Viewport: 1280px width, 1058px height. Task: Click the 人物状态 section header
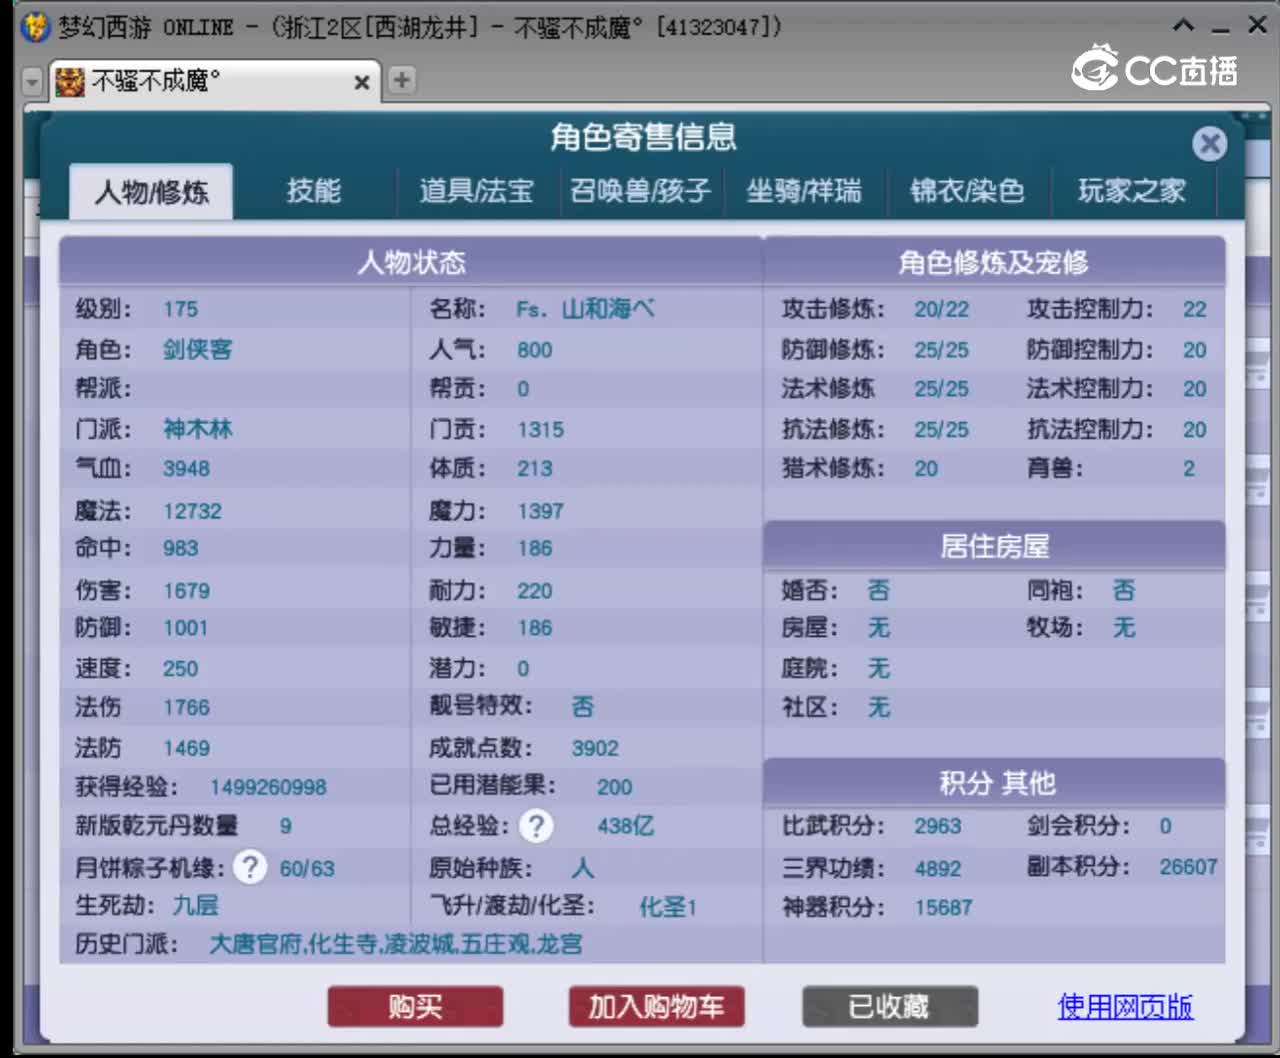click(411, 262)
